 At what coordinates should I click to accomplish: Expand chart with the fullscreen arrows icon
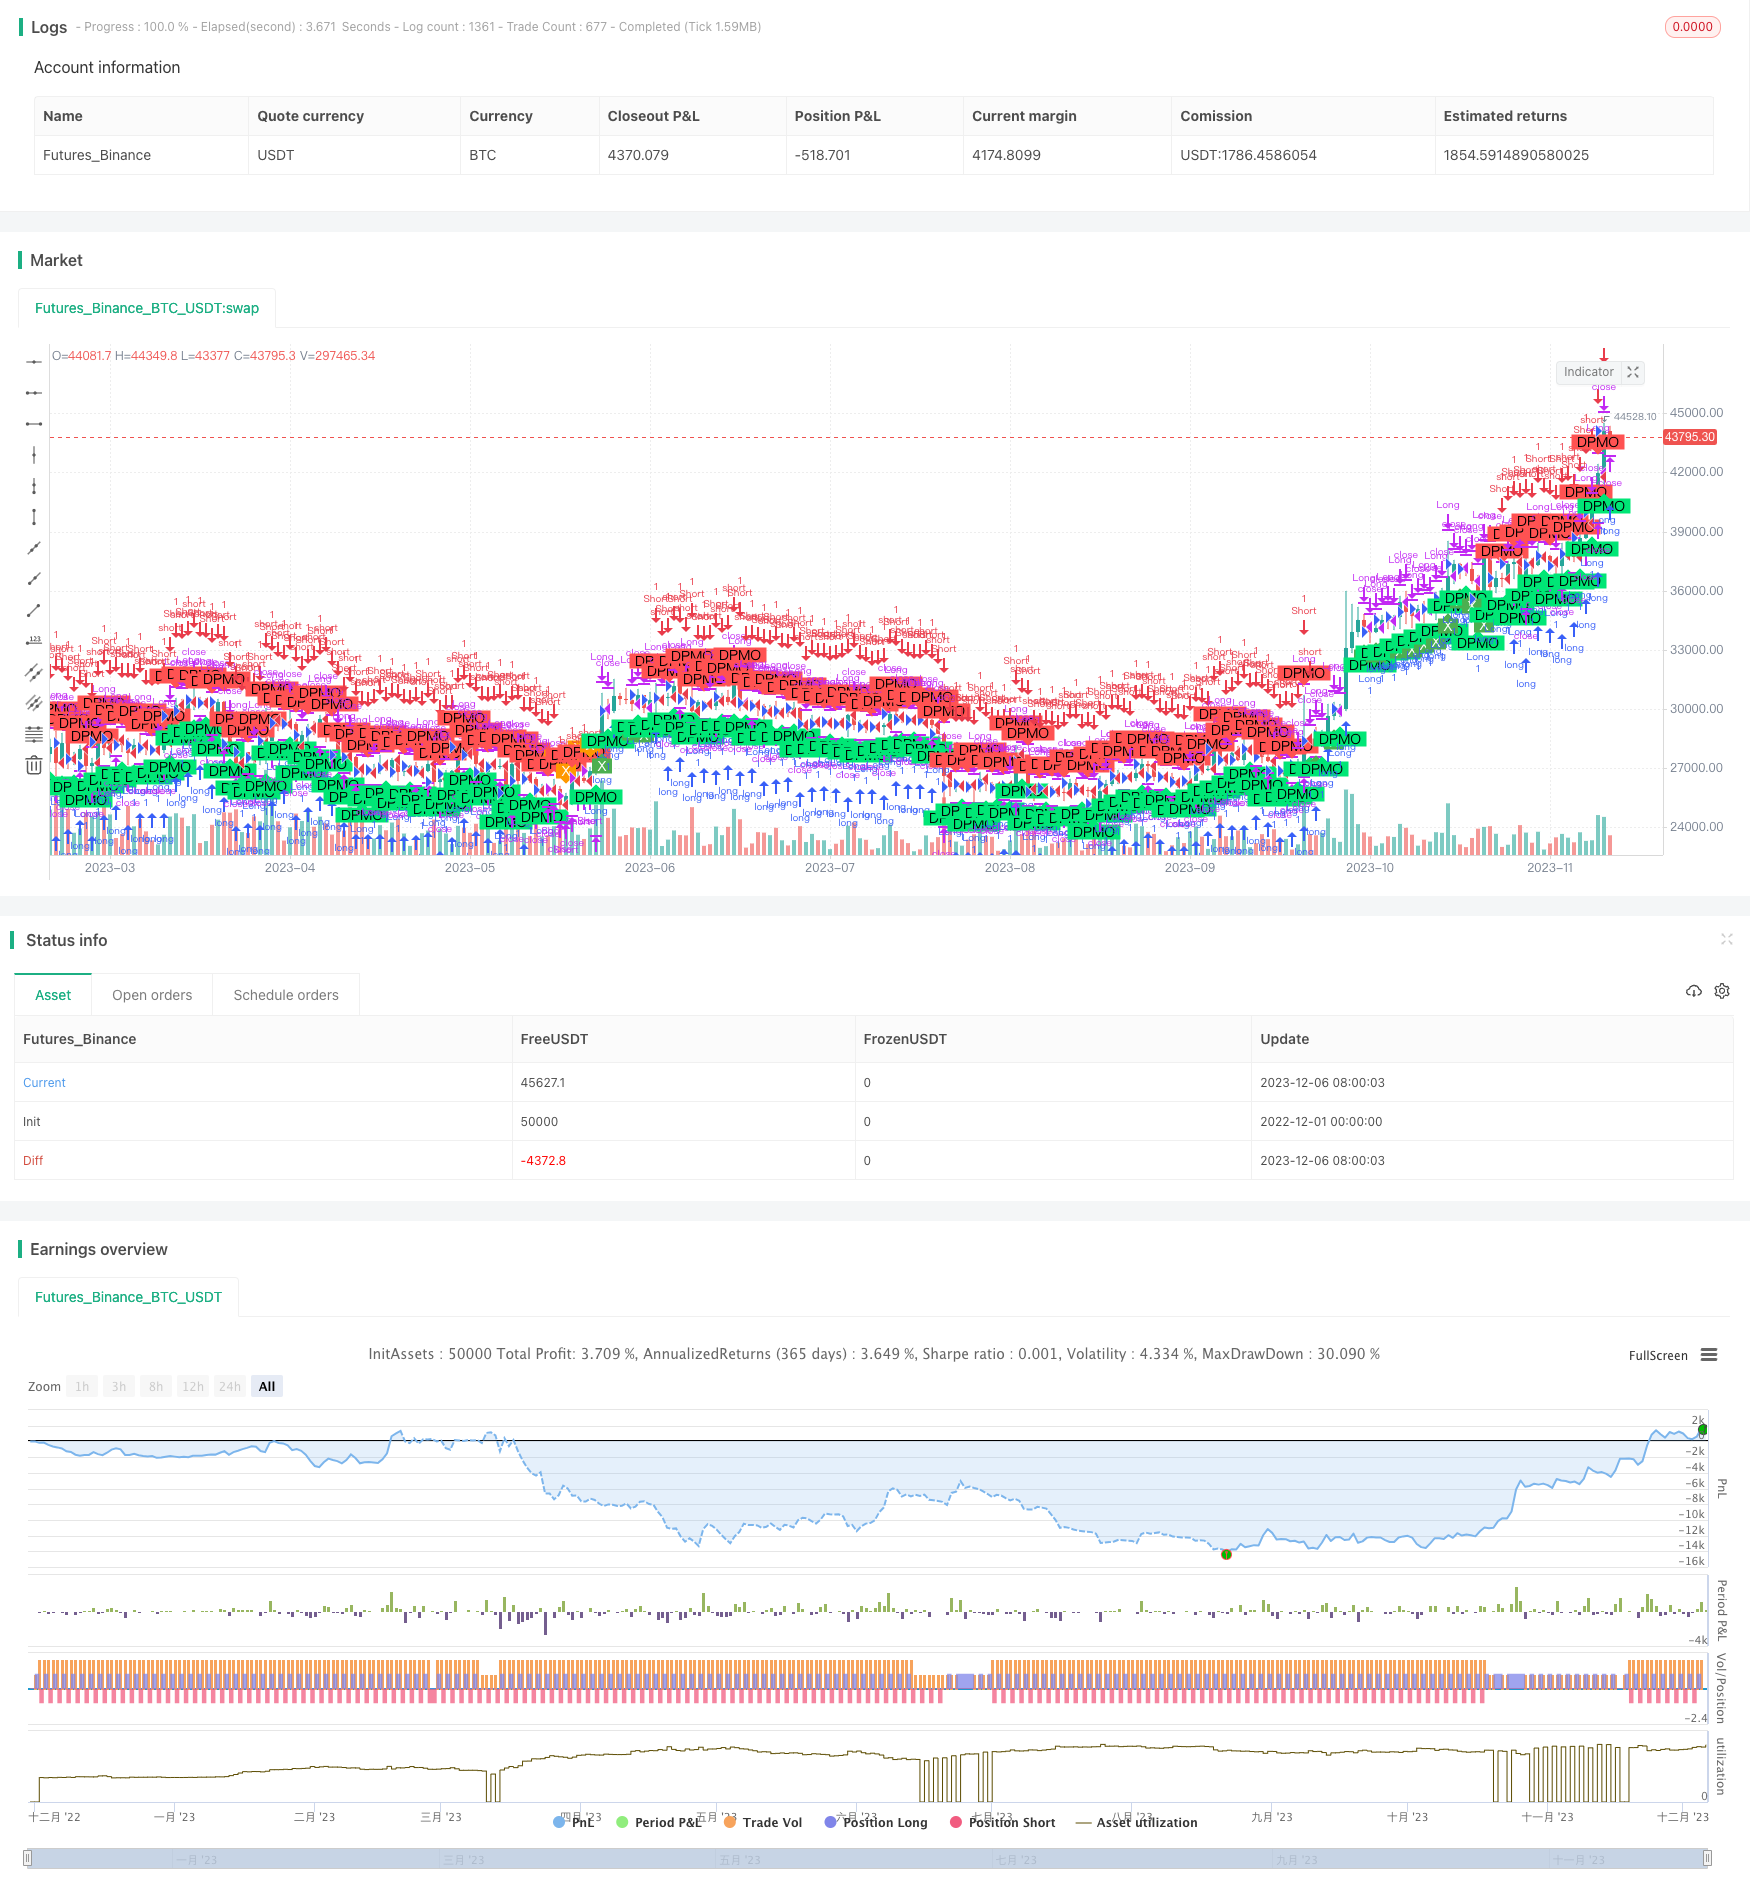(x=1633, y=372)
